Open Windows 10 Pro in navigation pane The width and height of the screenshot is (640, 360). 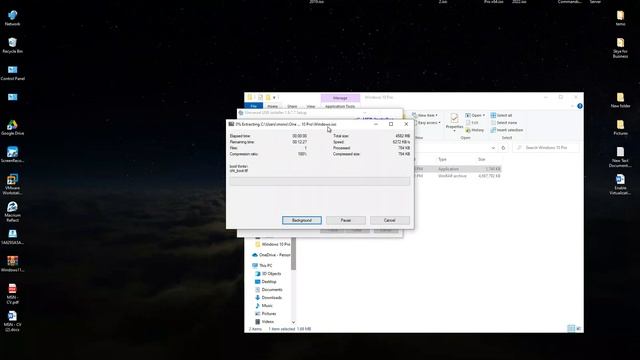click(x=272, y=244)
